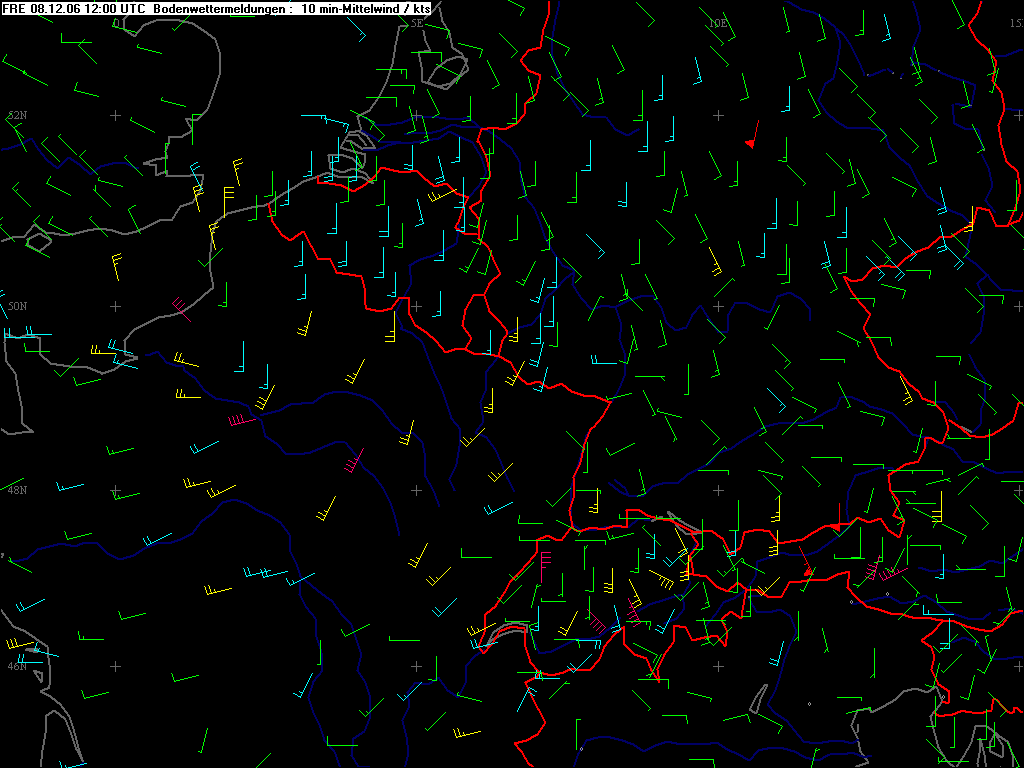This screenshot has height=768, width=1024.
Task: Click the grid cross beside the 50N label
Action: (x=115, y=306)
